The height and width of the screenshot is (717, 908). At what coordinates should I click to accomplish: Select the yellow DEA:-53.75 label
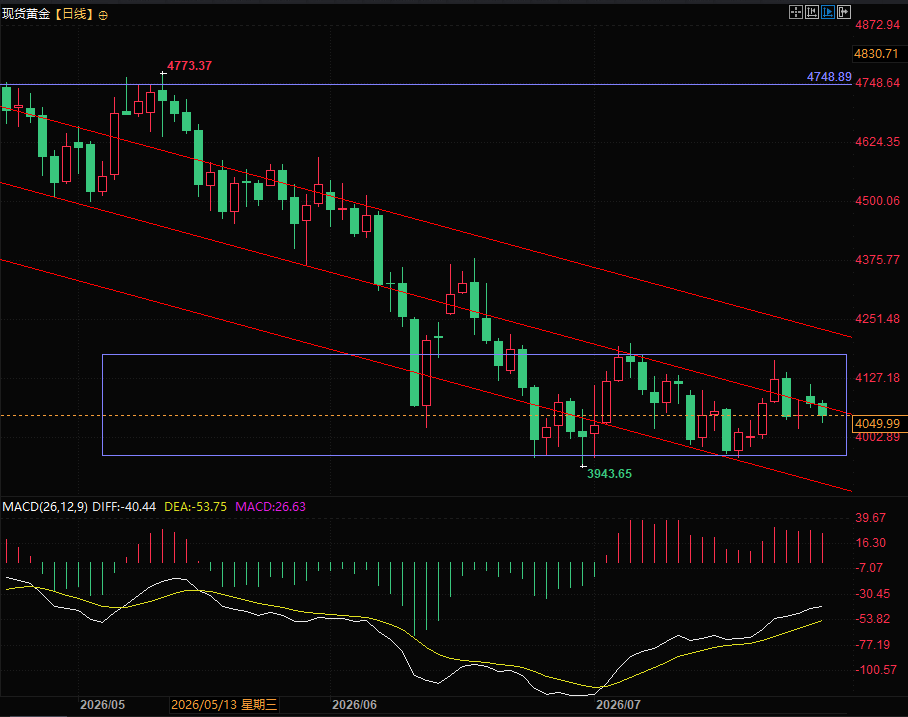tap(196, 507)
